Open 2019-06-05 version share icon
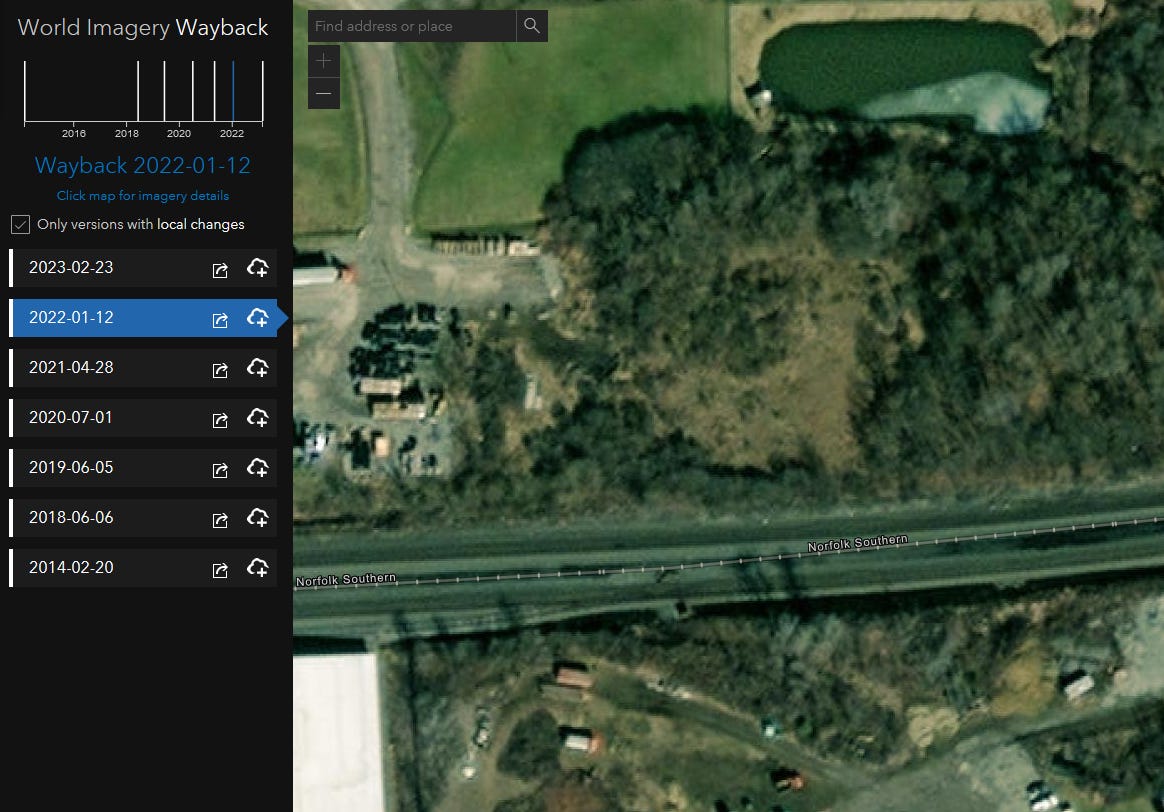Screen dimensions: 1164x812 (x=220, y=470)
